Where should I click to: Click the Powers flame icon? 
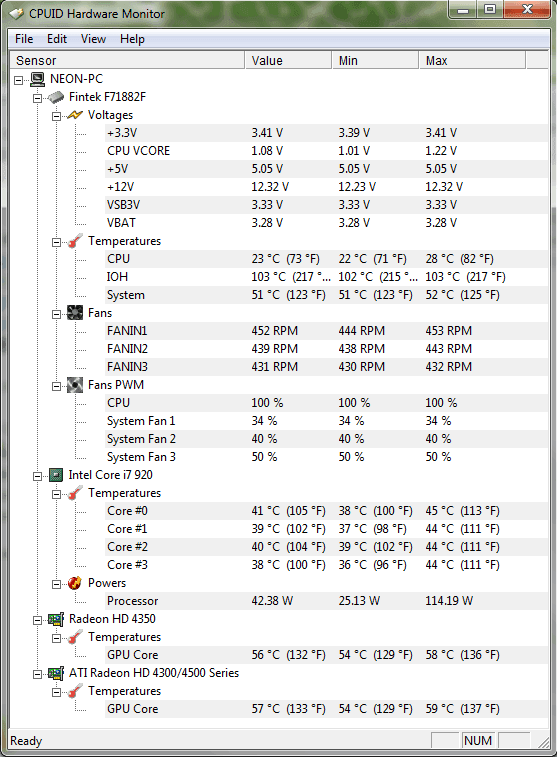tap(75, 583)
